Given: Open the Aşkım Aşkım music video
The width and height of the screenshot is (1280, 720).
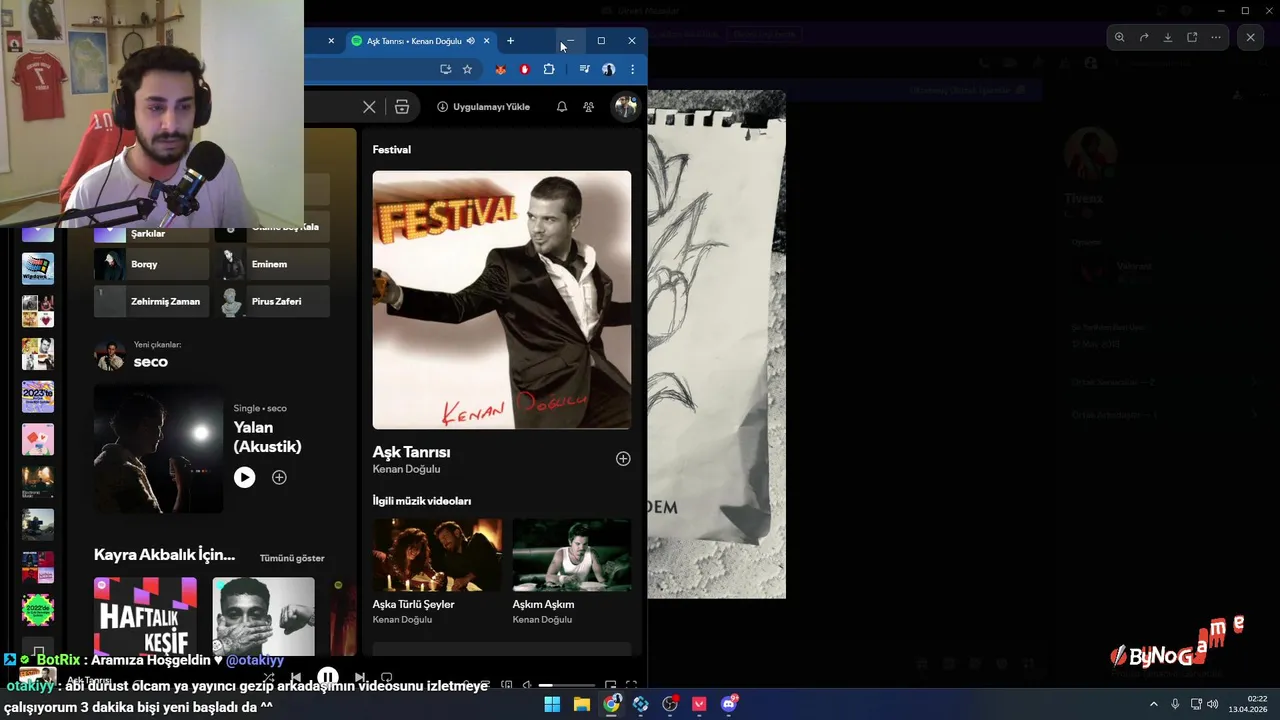Looking at the screenshot, I should pyautogui.click(x=572, y=555).
